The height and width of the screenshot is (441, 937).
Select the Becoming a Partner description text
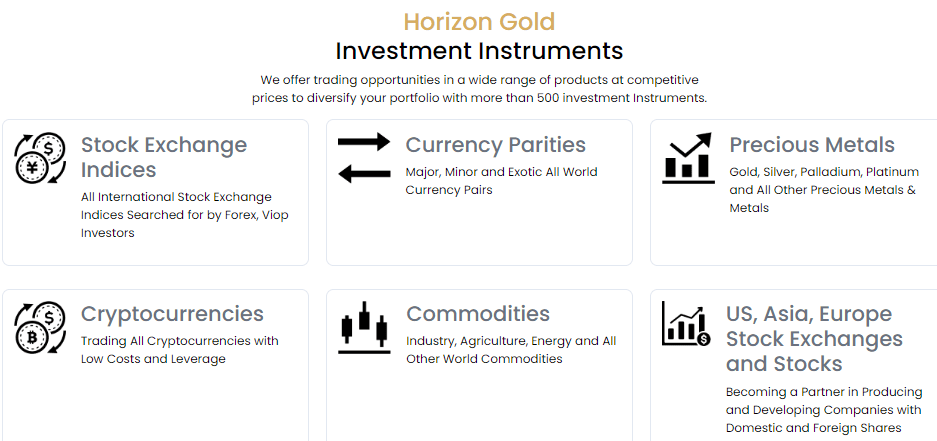click(824, 410)
